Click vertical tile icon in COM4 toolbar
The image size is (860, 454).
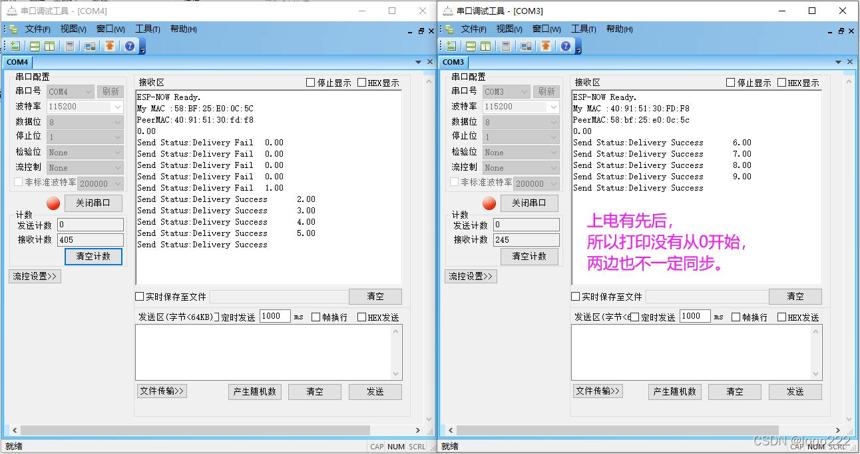tap(49, 47)
